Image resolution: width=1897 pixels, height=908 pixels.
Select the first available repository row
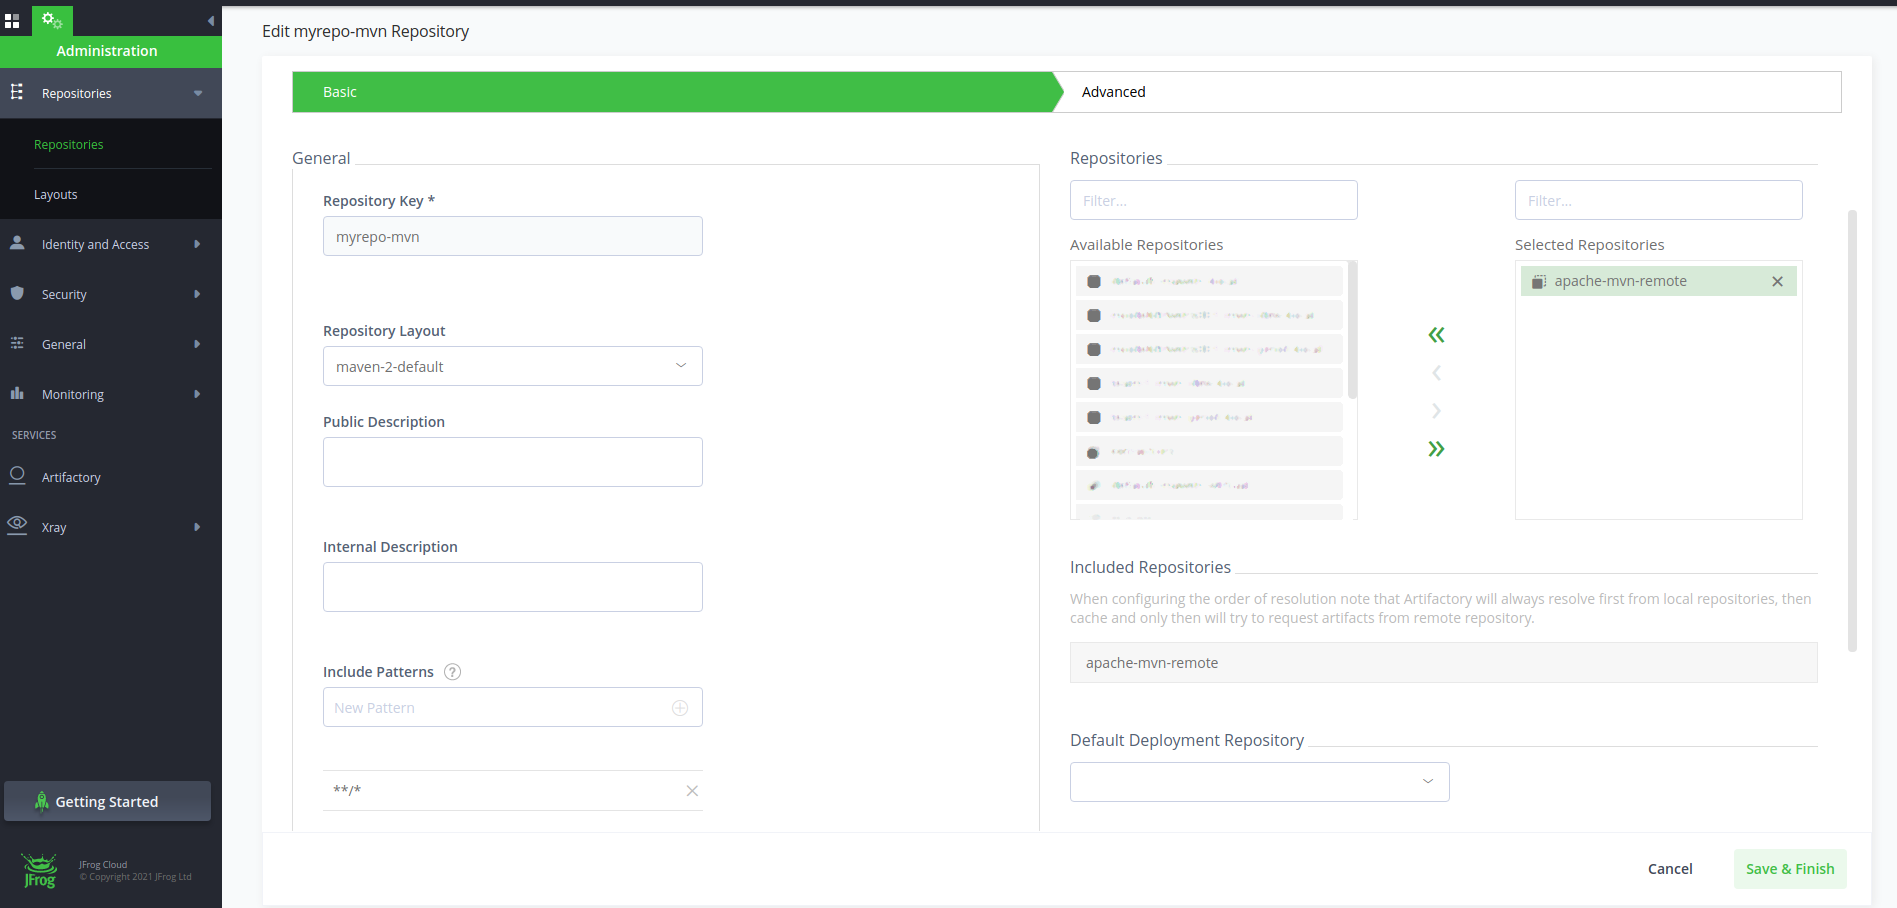pos(1209,281)
